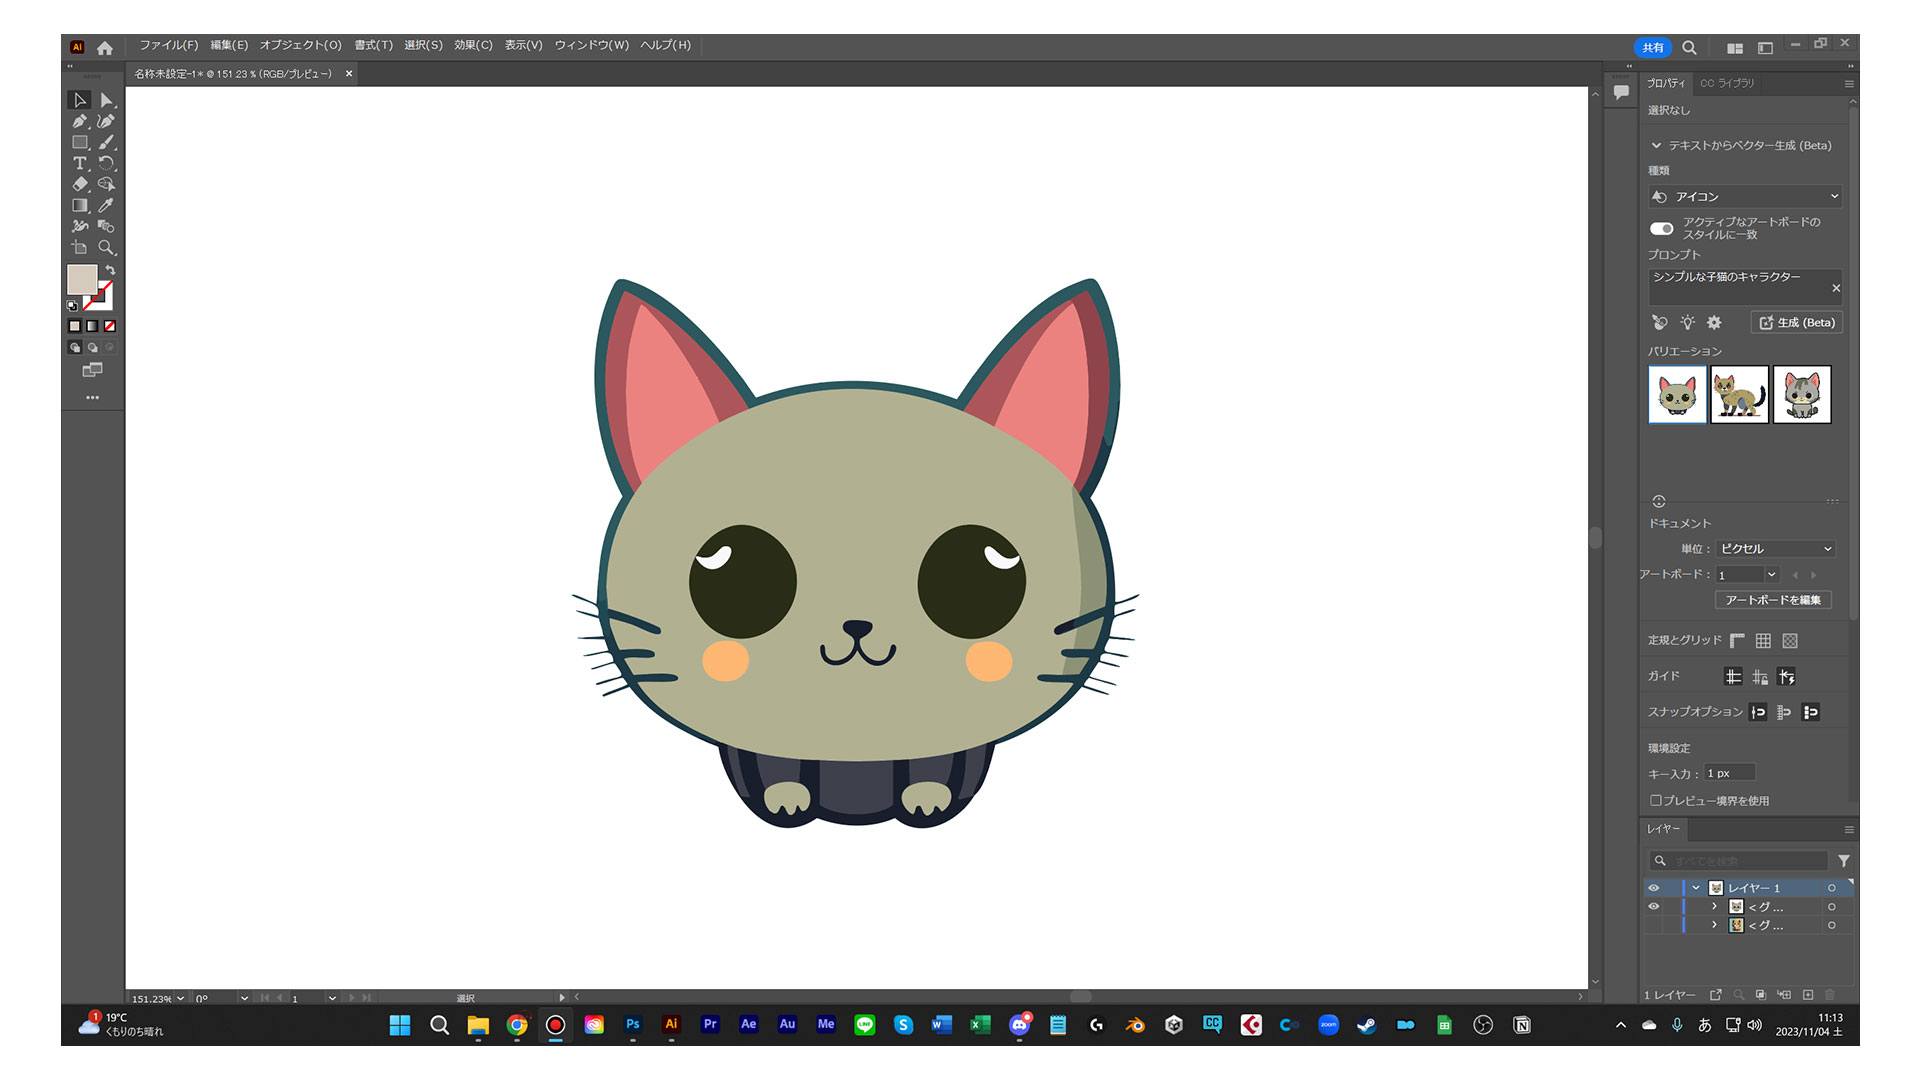Image resolution: width=1920 pixels, height=1080 pixels.
Task: Hide レイヤー 1 visibility eye
Action: tap(1654, 888)
